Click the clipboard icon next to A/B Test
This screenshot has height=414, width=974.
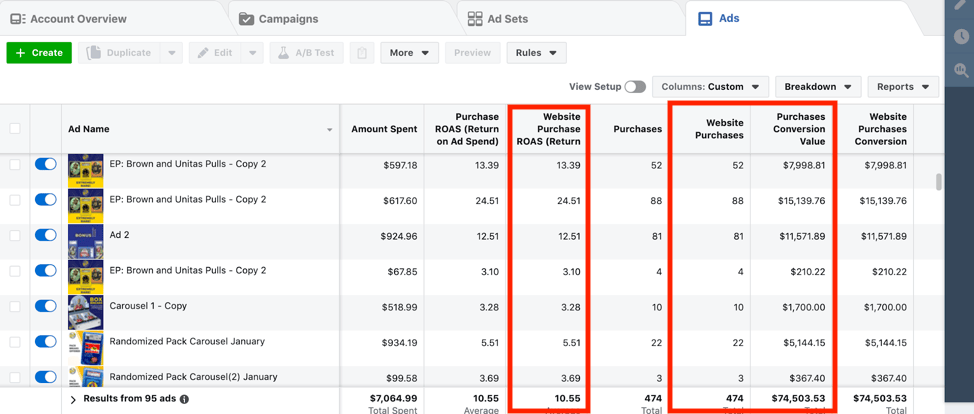coord(362,53)
